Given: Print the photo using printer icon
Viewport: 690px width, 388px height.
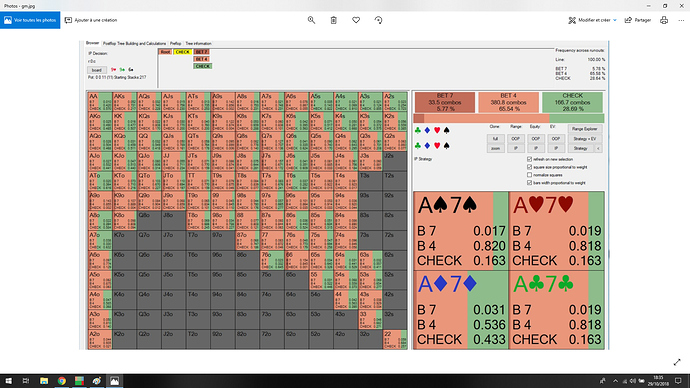Looking at the screenshot, I should (x=664, y=20).
